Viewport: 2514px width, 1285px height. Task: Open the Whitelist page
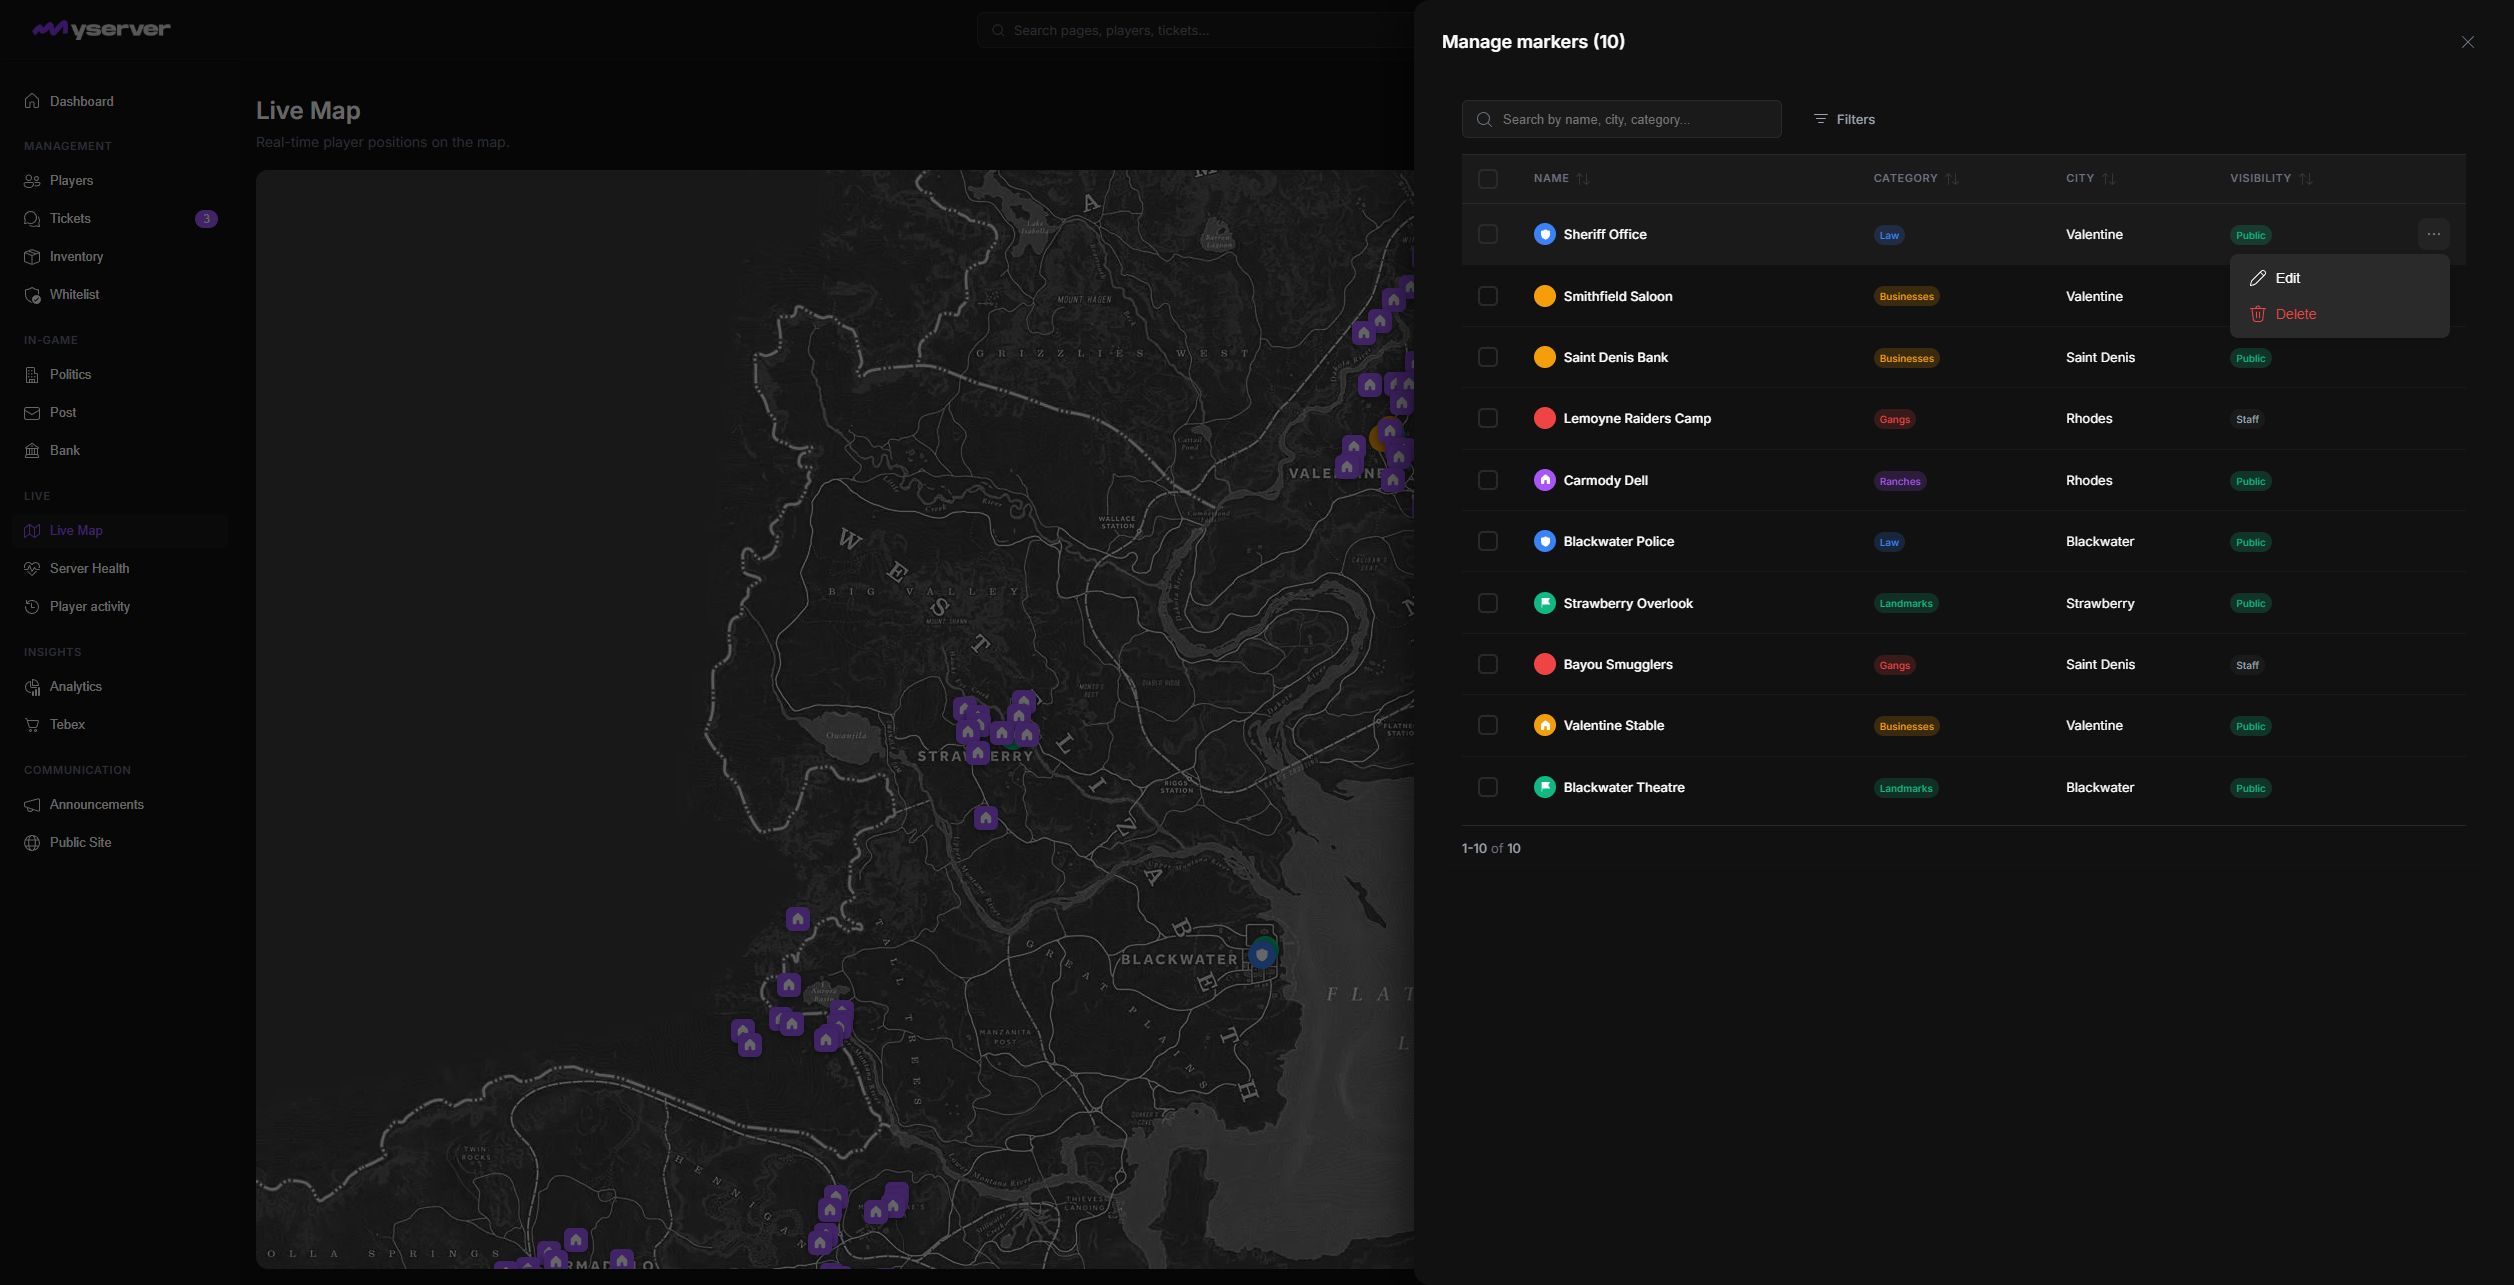pyautogui.click(x=120, y=294)
